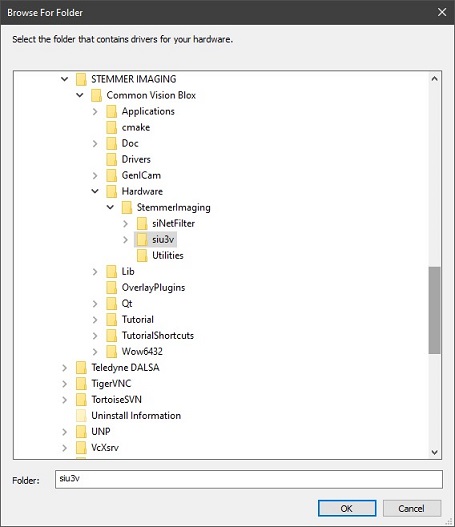The width and height of the screenshot is (455, 527).
Task: Select the Utilities folder icon
Action: (142, 255)
